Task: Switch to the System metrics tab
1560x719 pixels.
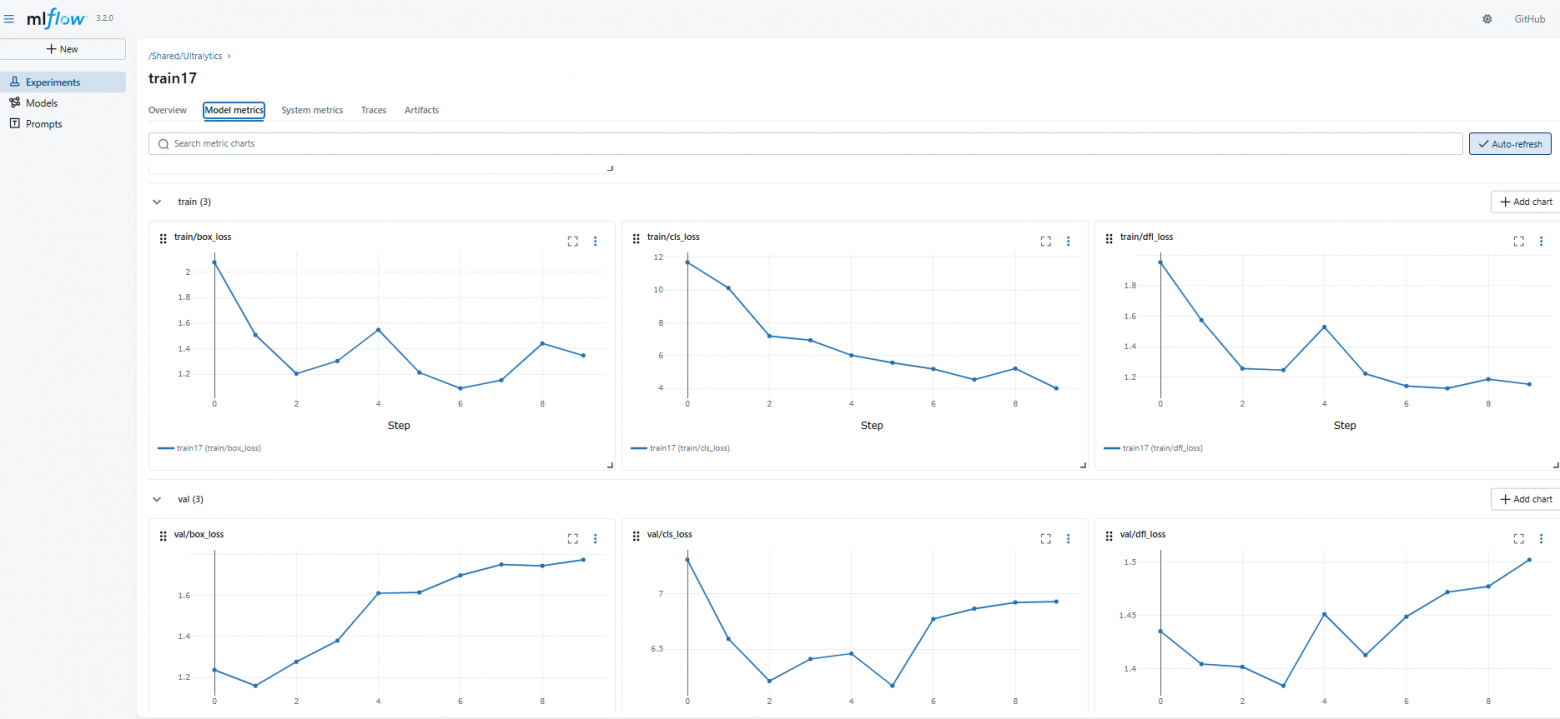Action: tap(312, 110)
